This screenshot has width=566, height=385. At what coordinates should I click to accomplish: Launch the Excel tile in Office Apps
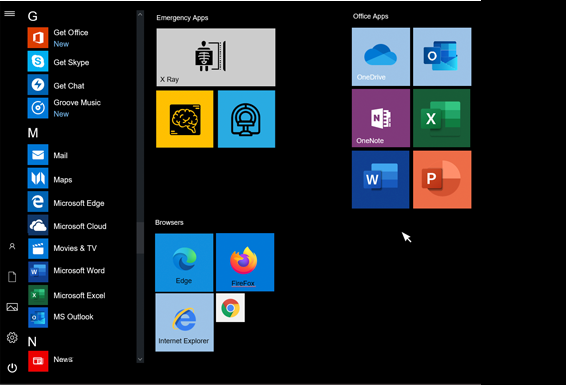point(442,118)
